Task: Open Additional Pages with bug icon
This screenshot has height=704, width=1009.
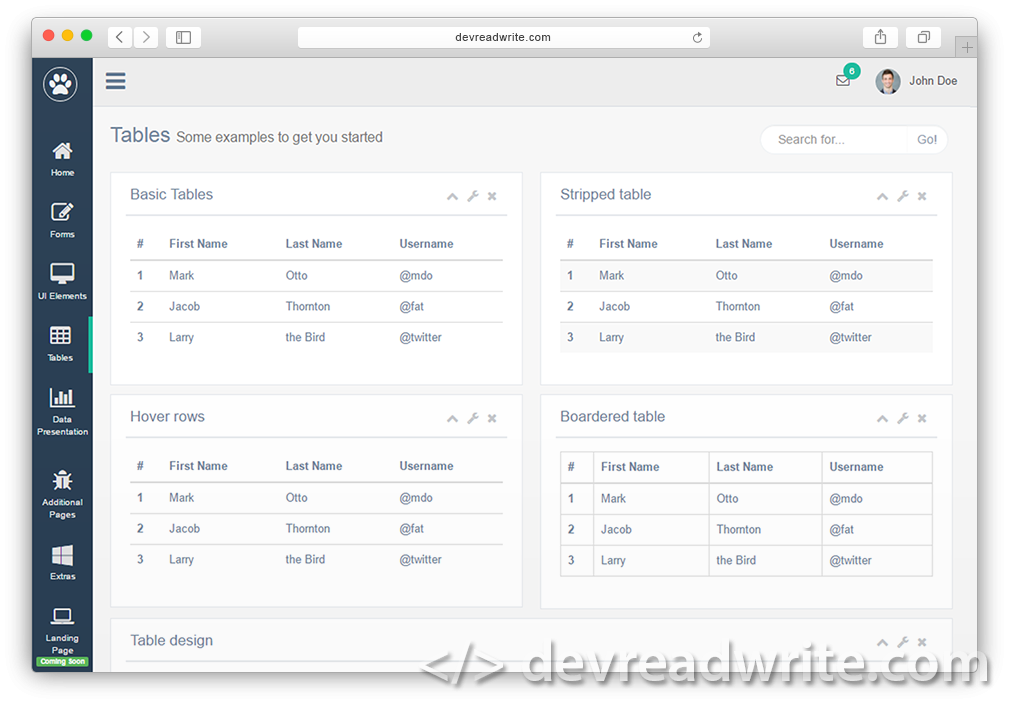Action: click(x=62, y=494)
